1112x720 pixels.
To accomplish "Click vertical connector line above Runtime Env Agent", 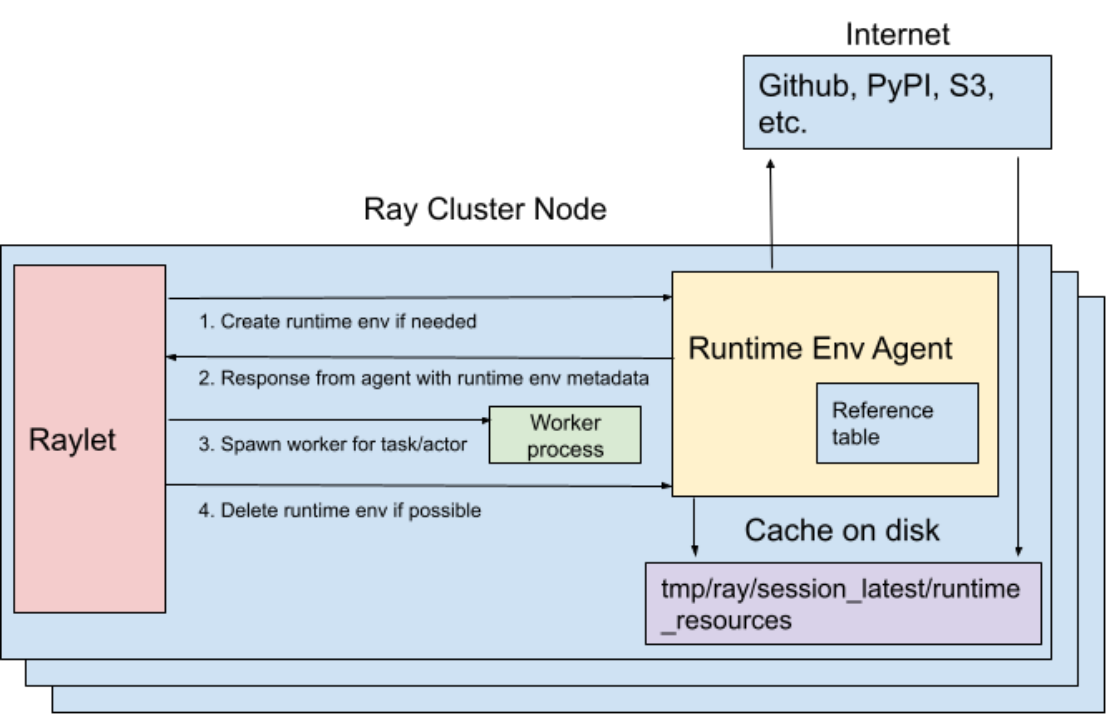I will click(x=771, y=258).
